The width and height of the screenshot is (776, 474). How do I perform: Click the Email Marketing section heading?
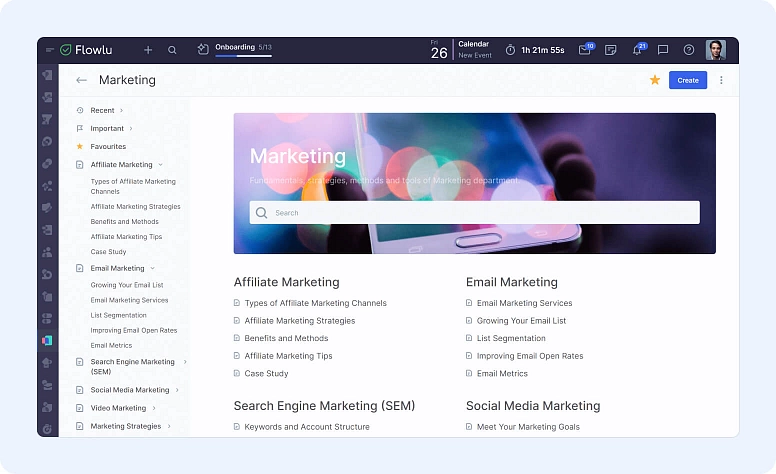coord(512,282)
